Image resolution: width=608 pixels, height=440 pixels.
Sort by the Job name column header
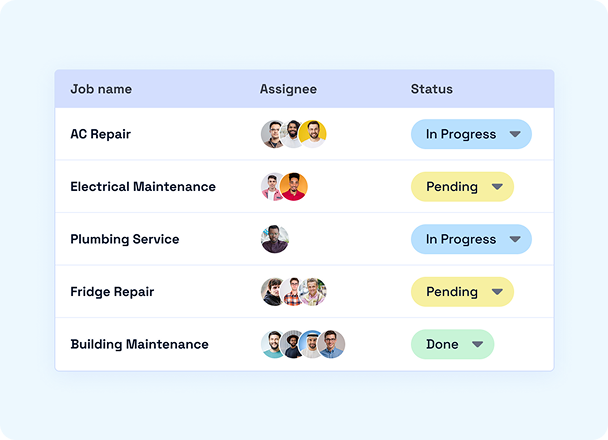[101, 89]
